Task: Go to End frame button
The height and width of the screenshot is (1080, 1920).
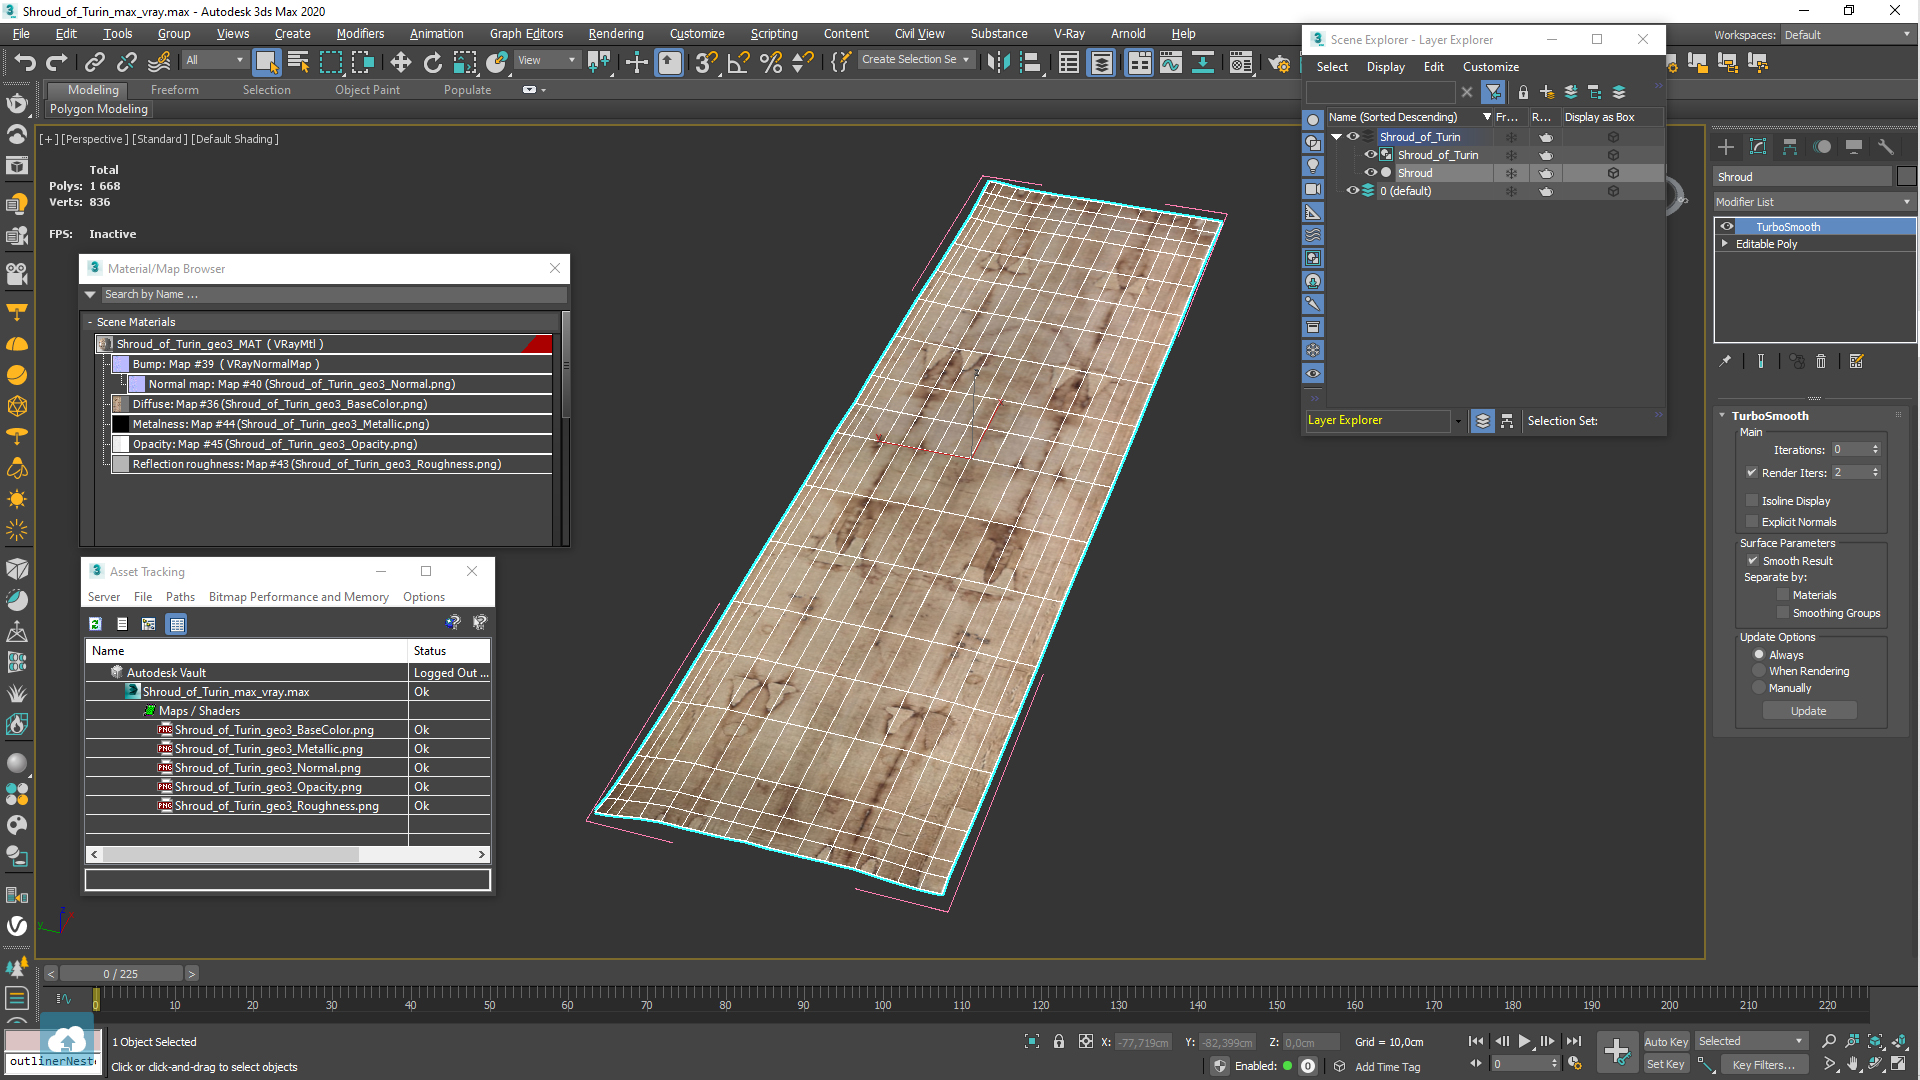Action: point(1574,1041)
